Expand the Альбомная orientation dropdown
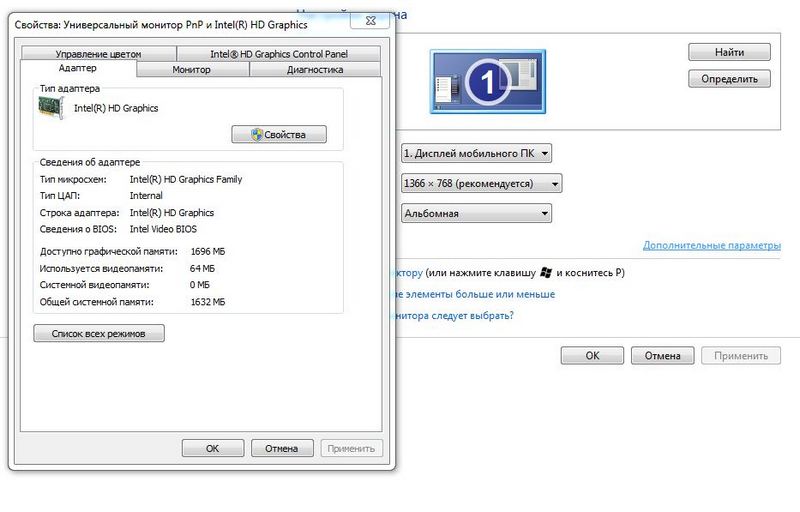Screen dimensions: 800x512 pyautogui.click(x=476, y=213)
